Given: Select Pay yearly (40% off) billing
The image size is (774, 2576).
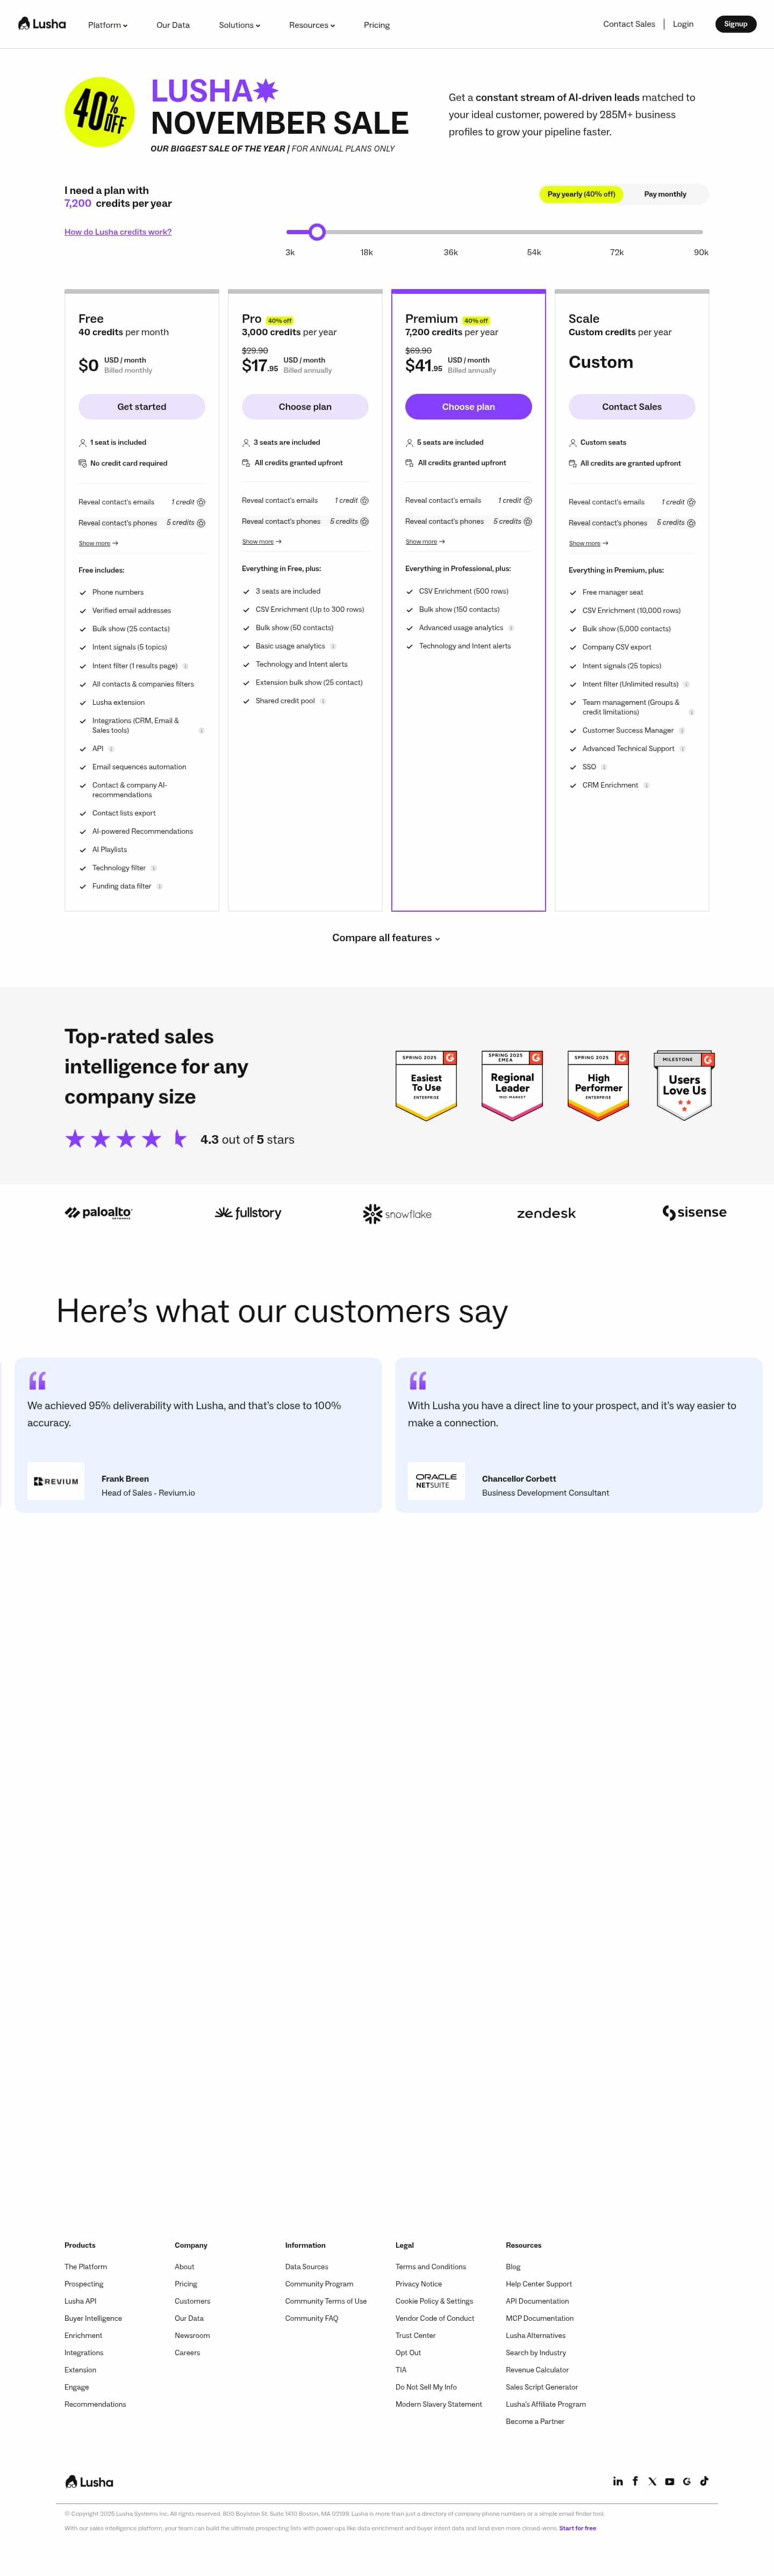Looking at the screenshot, I should 581,194.
